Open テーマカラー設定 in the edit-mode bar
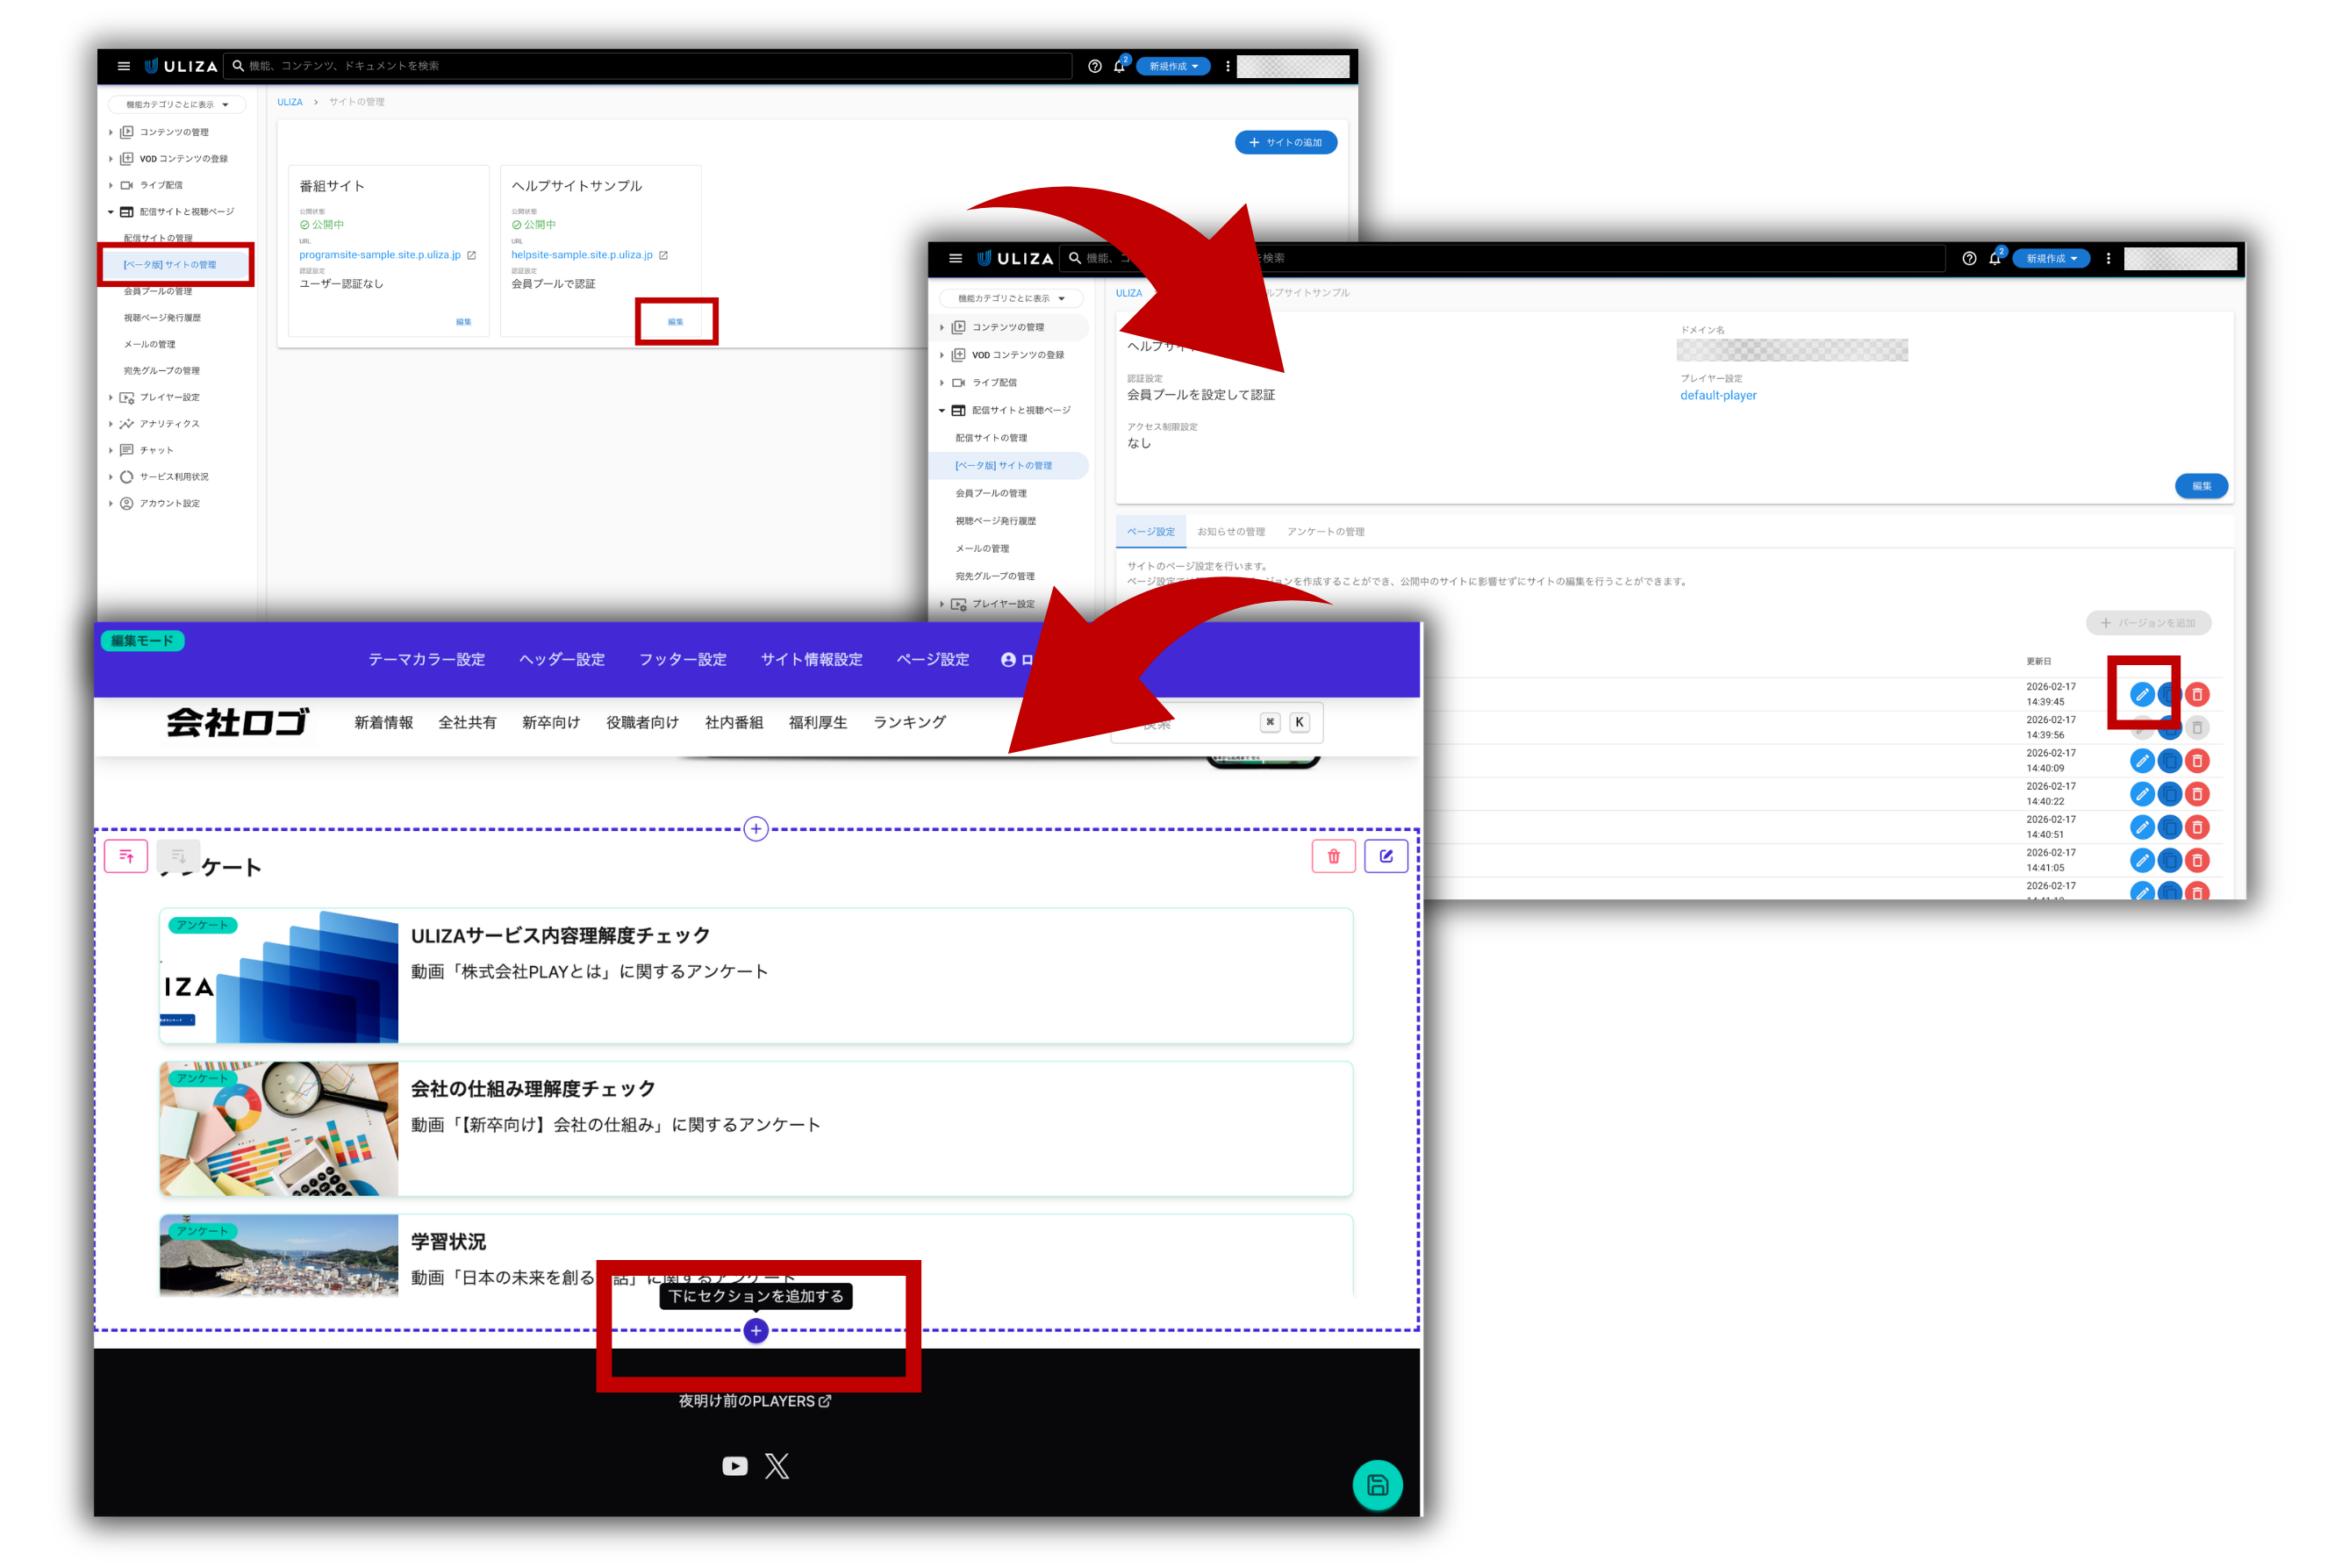Screen dimensions: 2349x1568 [426, 660]
